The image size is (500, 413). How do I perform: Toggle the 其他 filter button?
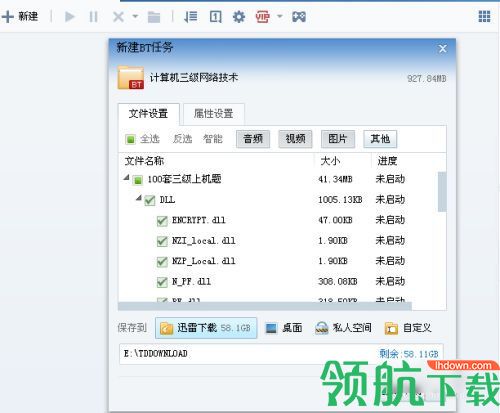pyautogui.click(x=380, y=139)
